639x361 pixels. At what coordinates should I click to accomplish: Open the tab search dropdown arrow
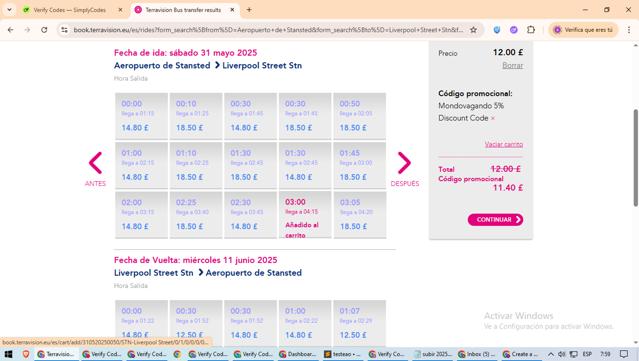pyautogui.click(x=9, y=10)
